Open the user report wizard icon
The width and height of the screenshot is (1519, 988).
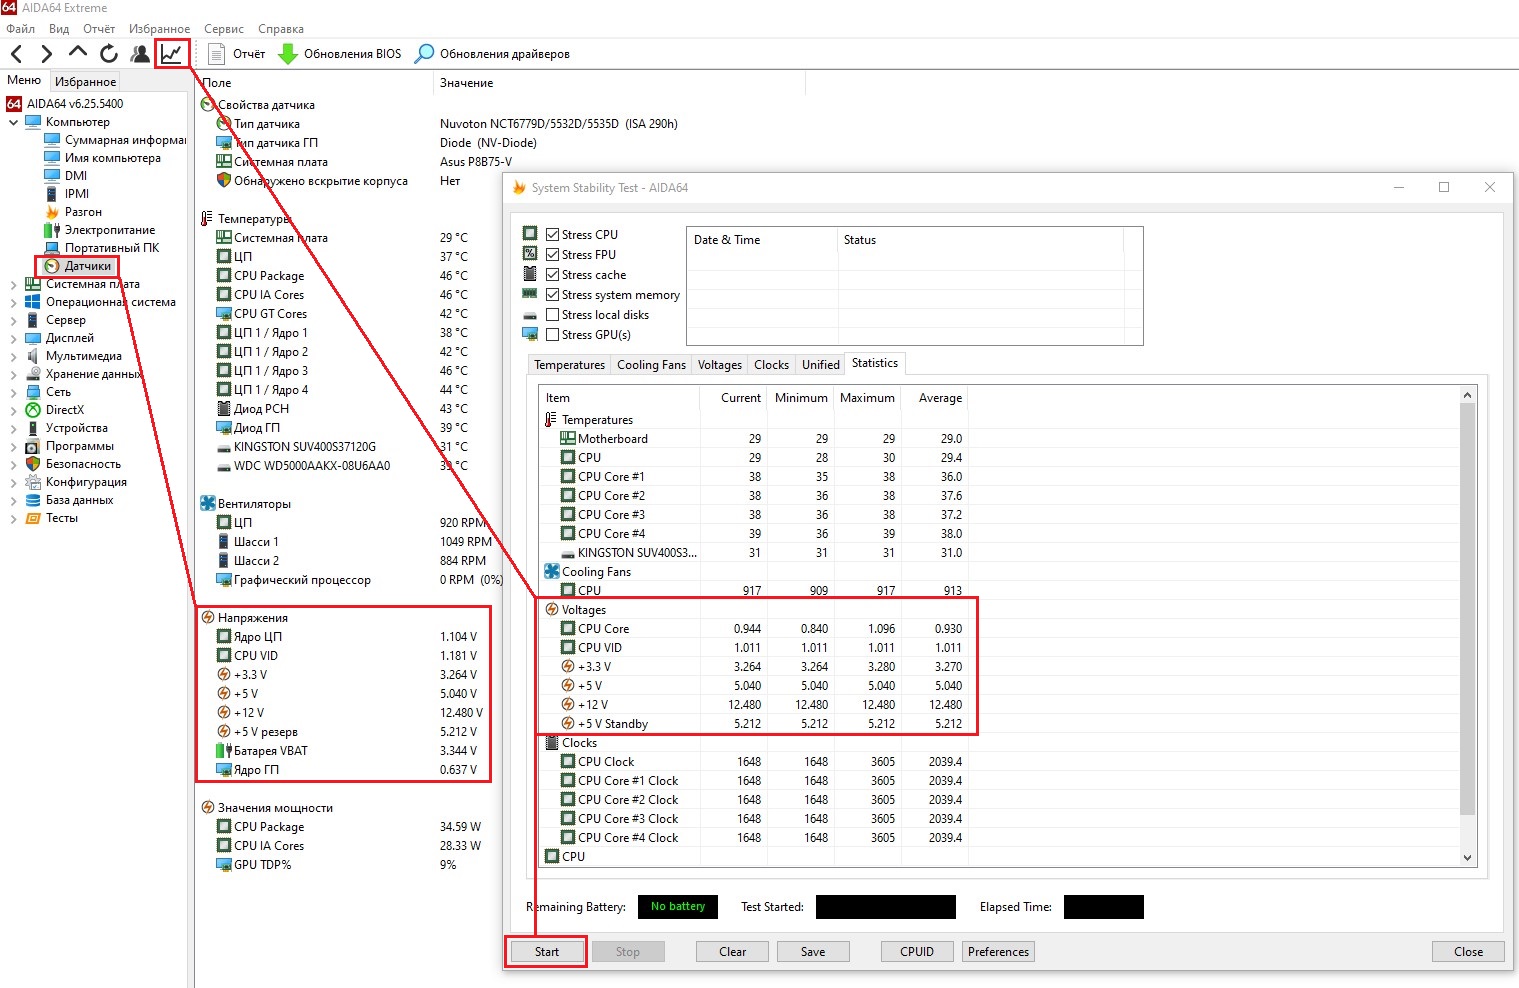(140, 54)
